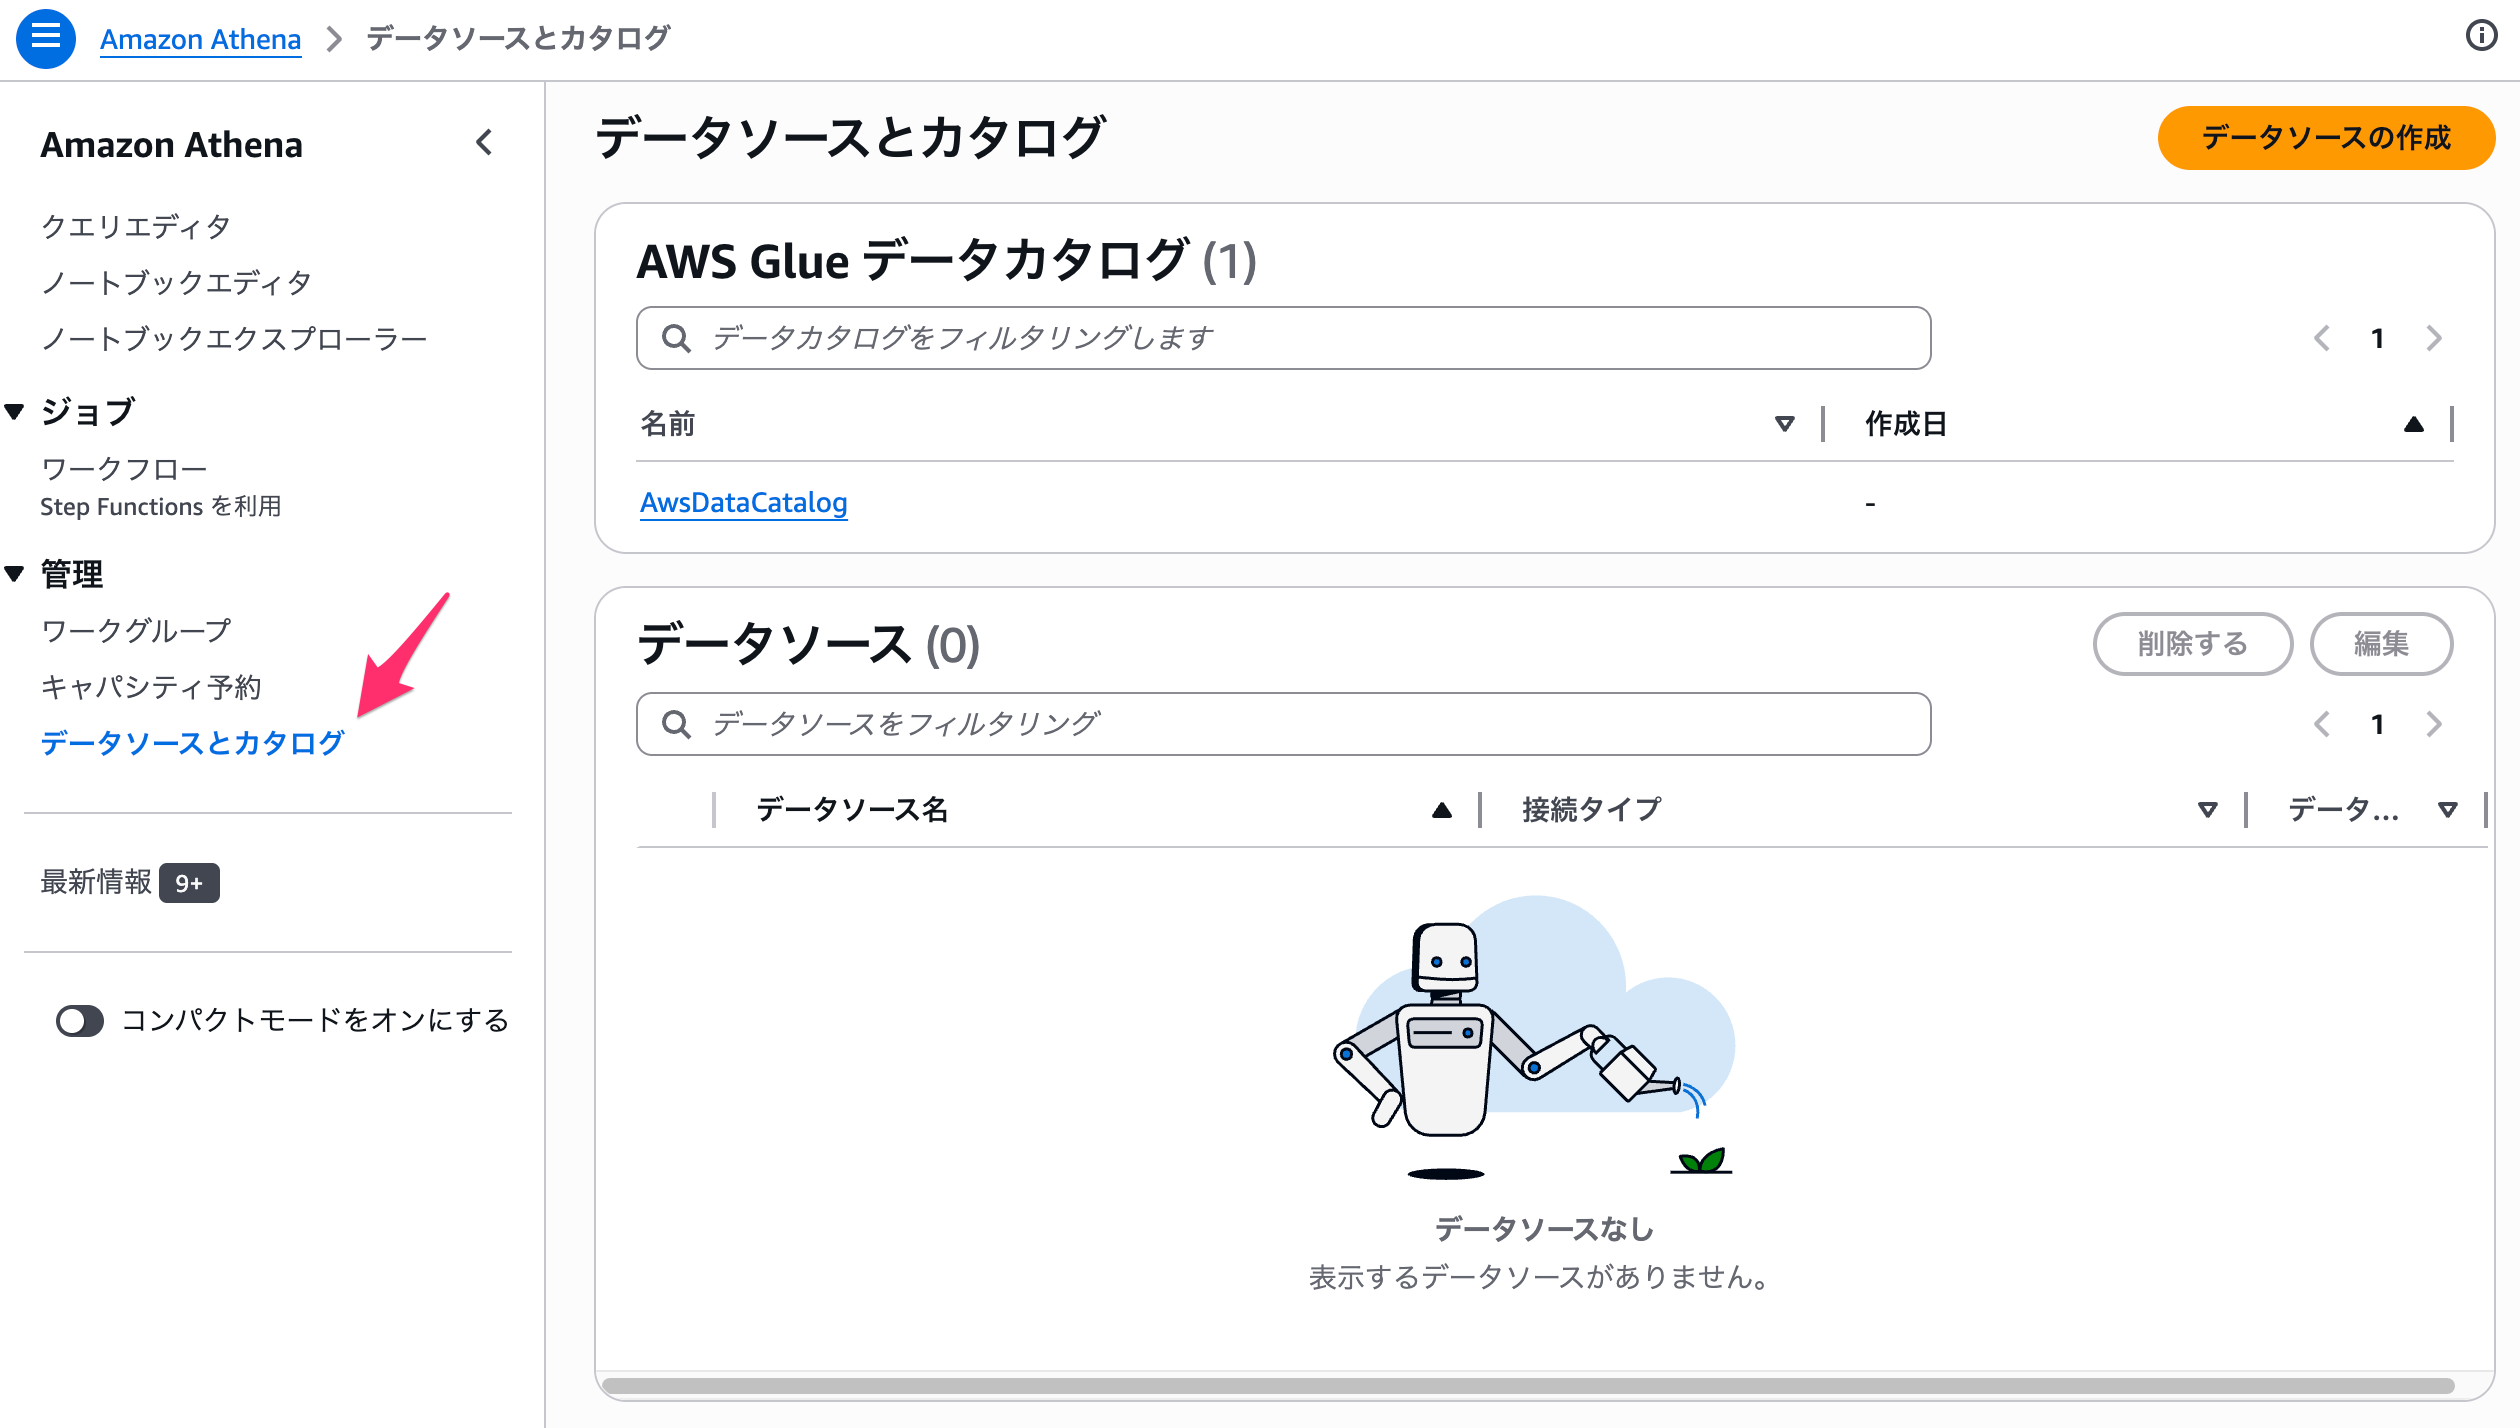
Task: Go to next page in Glue catalog pagination
Action: coord(2434,338)
